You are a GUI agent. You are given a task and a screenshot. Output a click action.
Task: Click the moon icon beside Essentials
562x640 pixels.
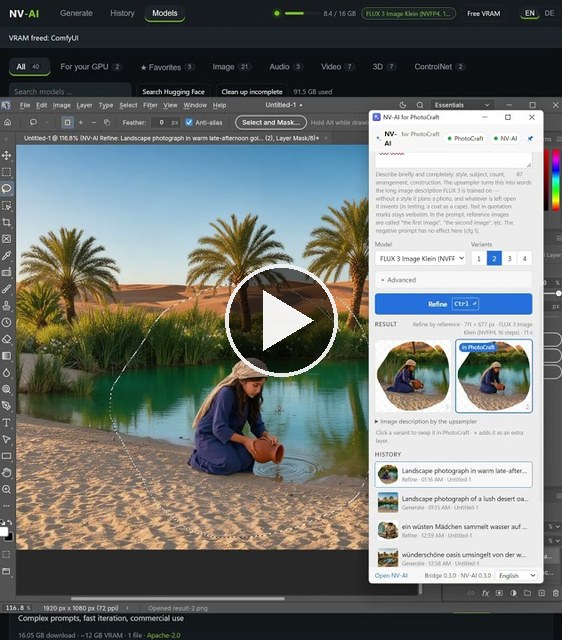(x=403, y=105)
